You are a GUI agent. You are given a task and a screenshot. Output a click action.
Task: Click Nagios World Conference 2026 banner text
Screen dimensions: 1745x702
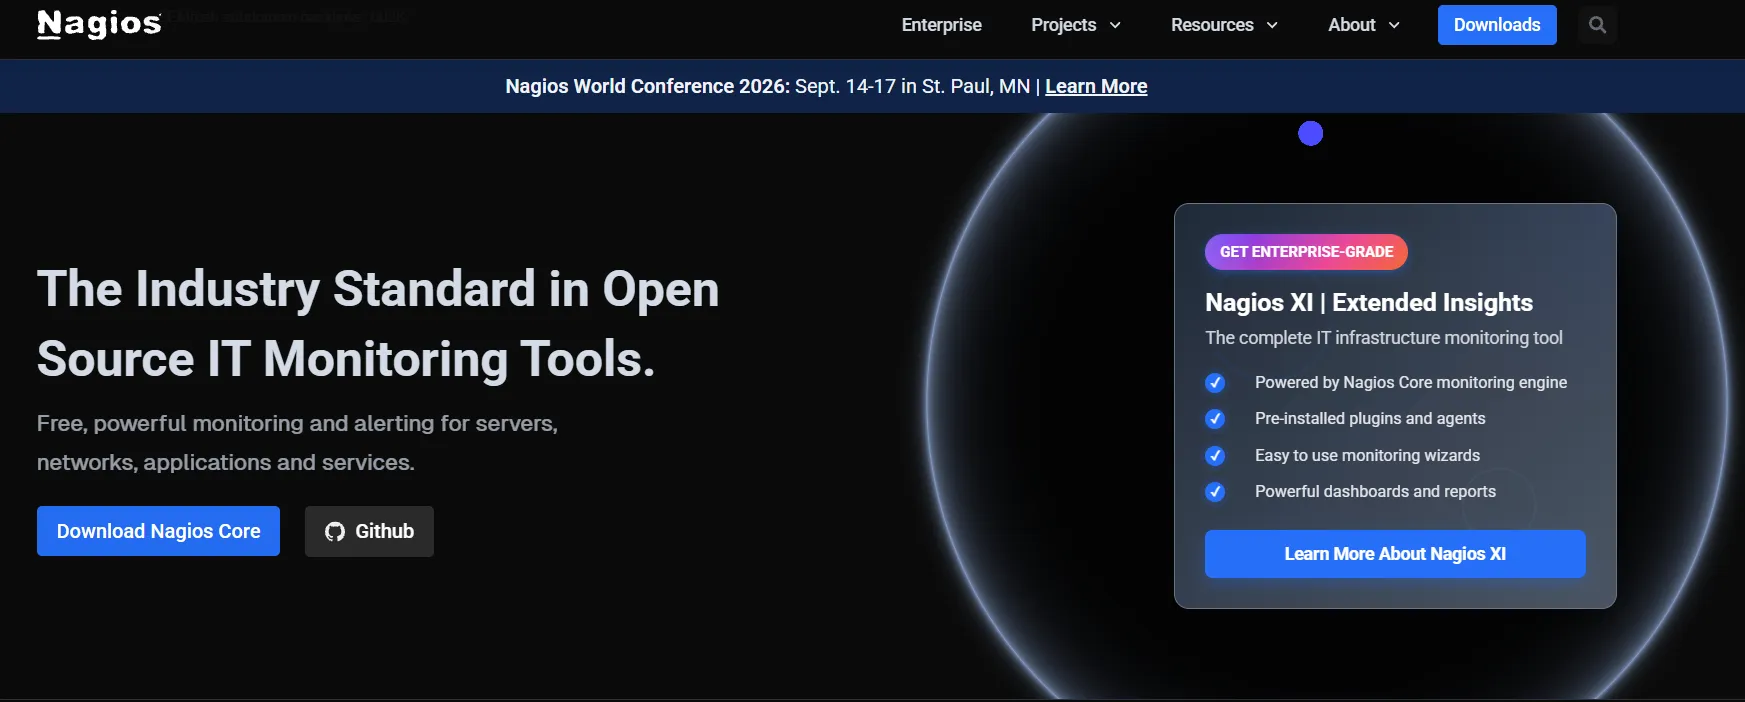point(648,87)
